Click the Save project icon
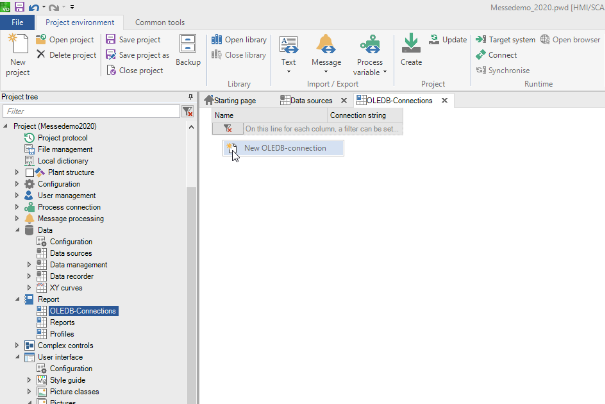 tap(111, 40)
